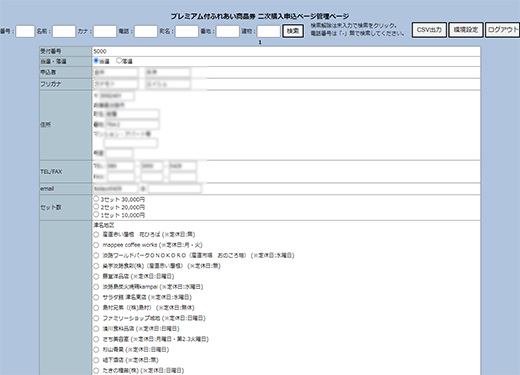Focus the カナ search field at top

105,31
